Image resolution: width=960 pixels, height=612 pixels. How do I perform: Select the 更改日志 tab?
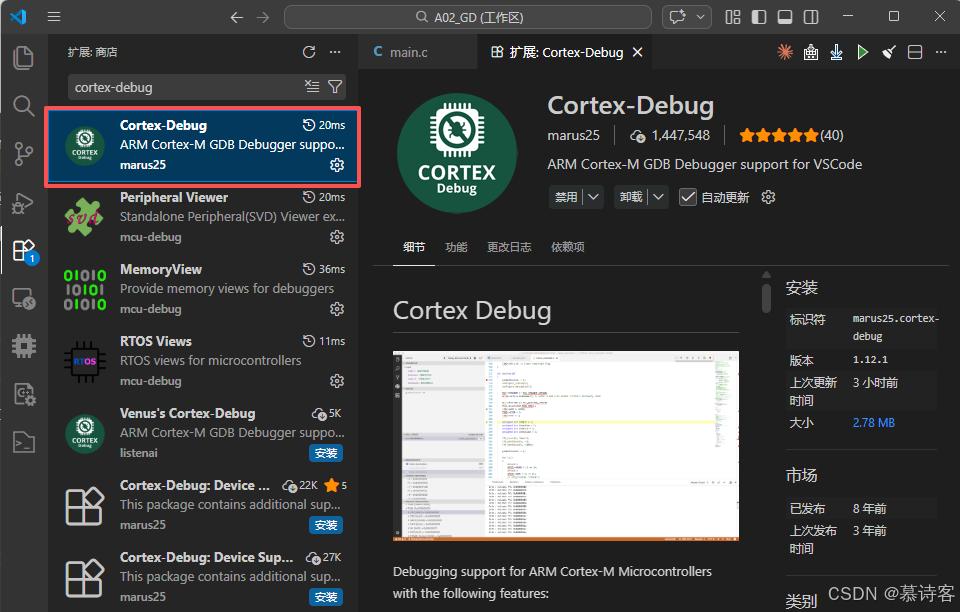(x=509, y=247)
